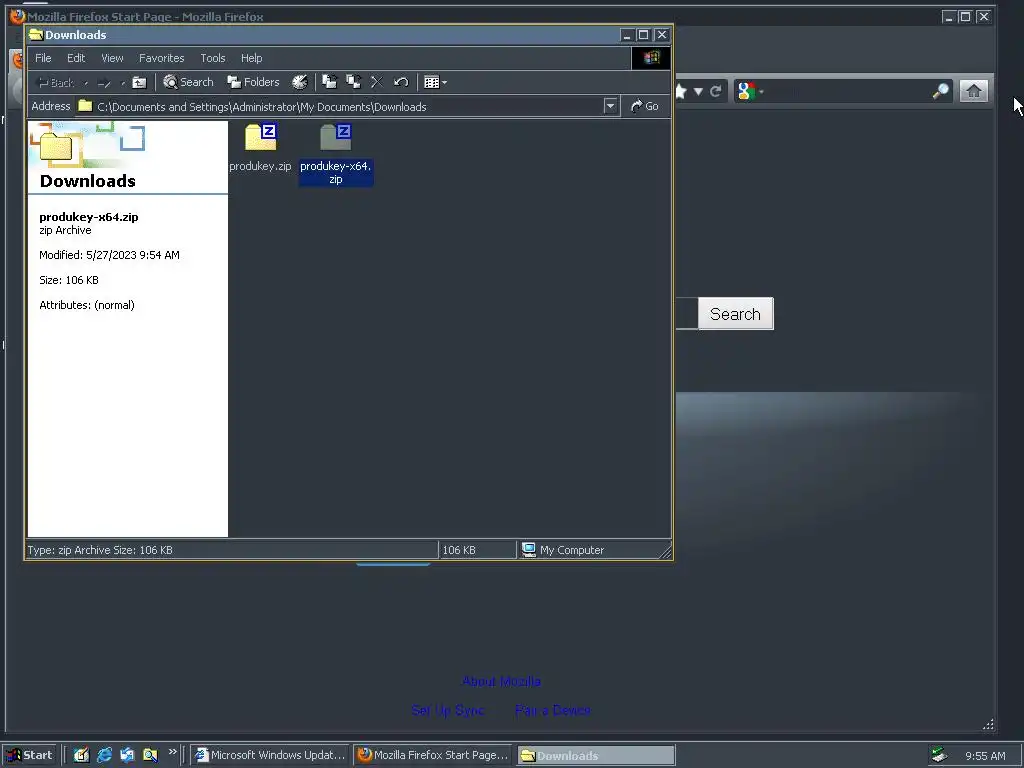Open the About Mozilla link
This screenshot has height=768, width=1024.
[x=501, y=681]
